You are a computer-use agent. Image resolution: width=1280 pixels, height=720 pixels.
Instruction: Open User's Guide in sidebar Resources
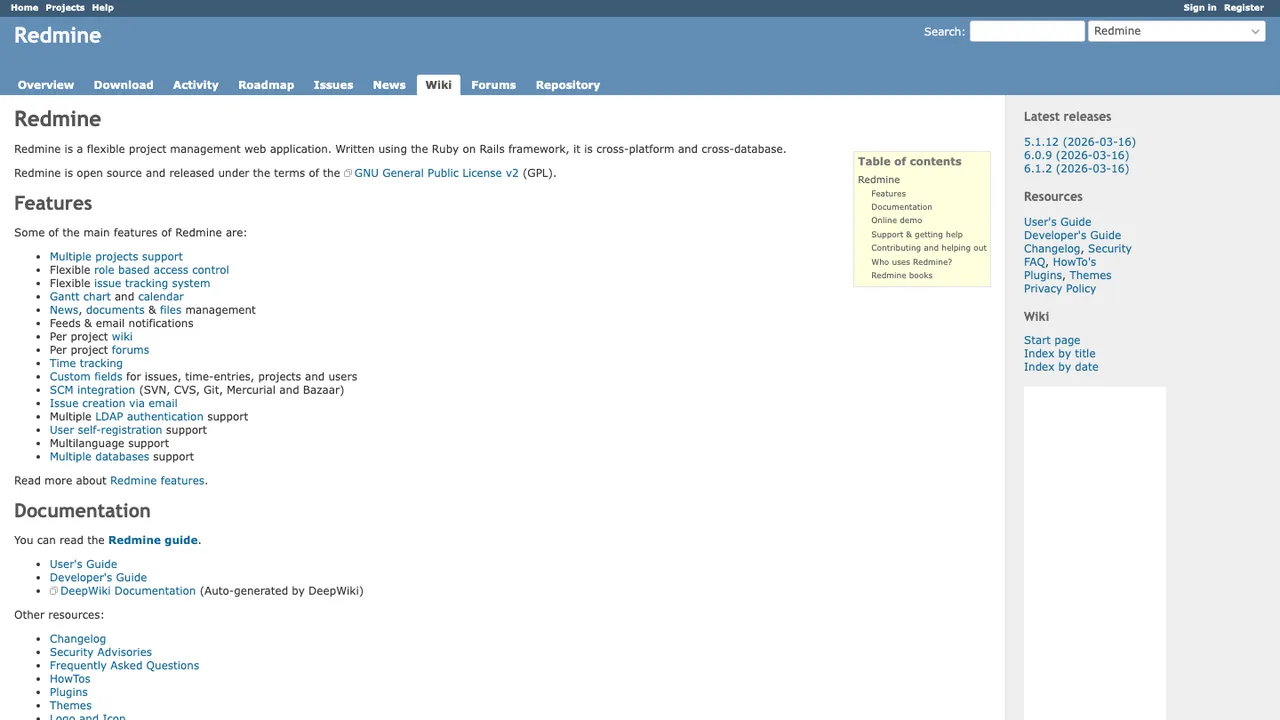pyautogui.click(x=1057, y=222)
